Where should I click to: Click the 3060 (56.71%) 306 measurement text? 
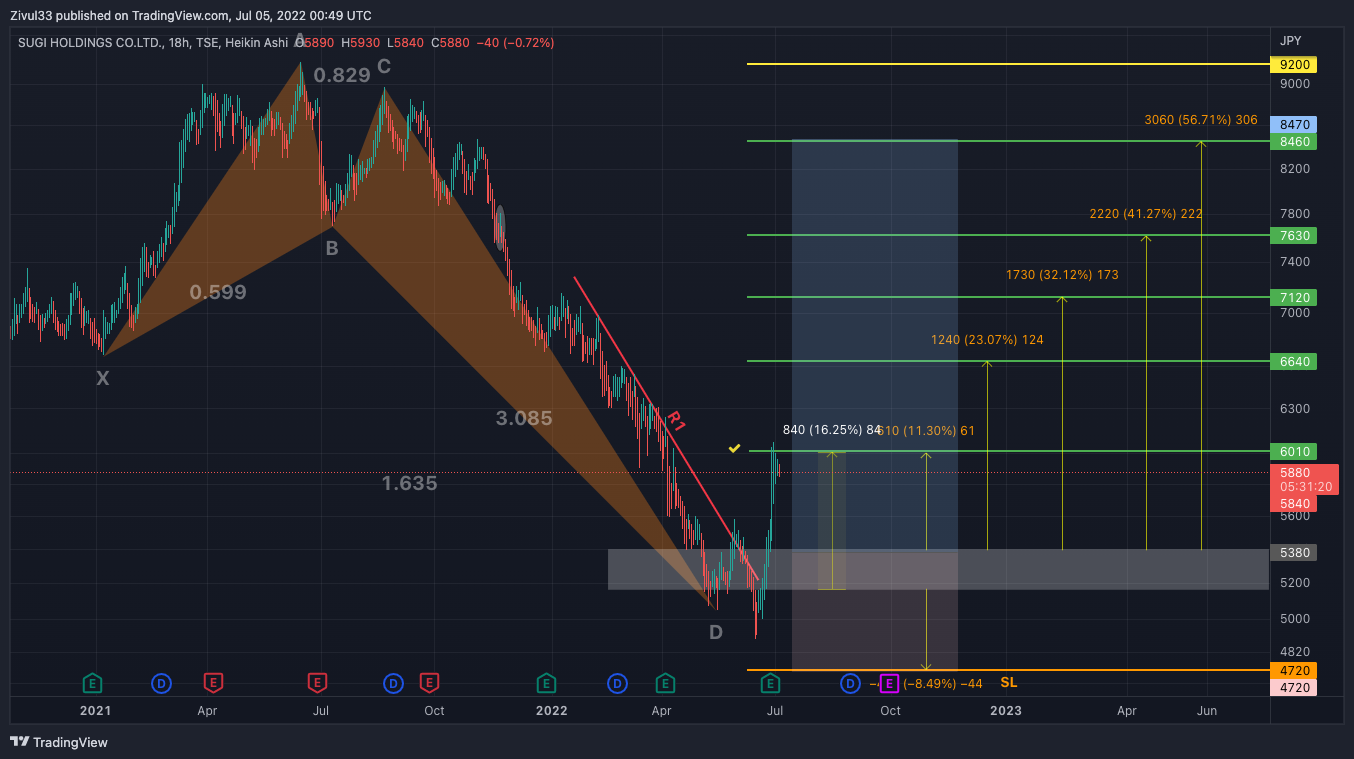click(1201, 120)
